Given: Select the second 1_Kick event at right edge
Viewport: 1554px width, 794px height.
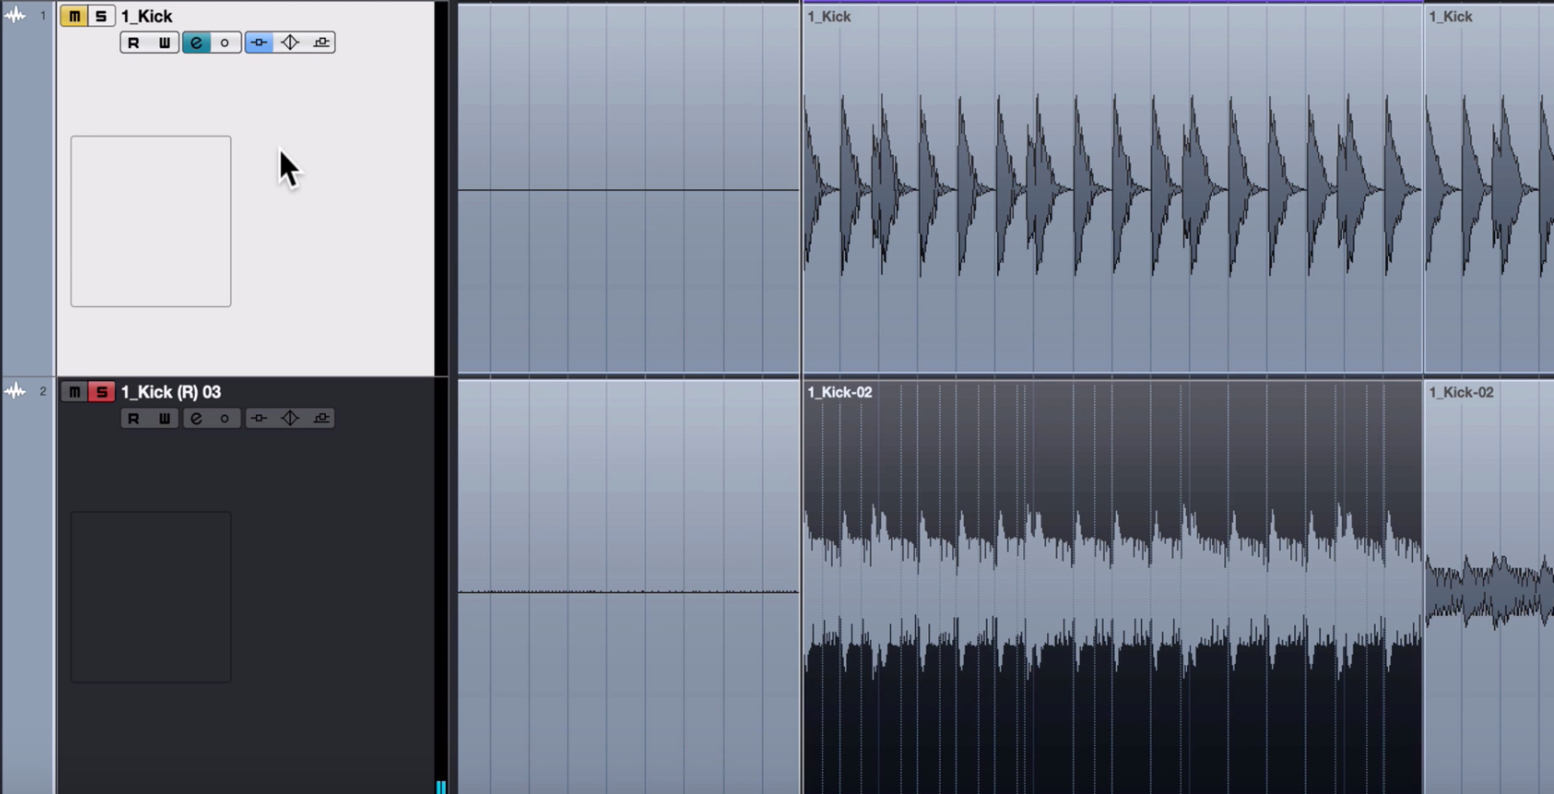Looking at the screenshot, I should point(1489,188).
